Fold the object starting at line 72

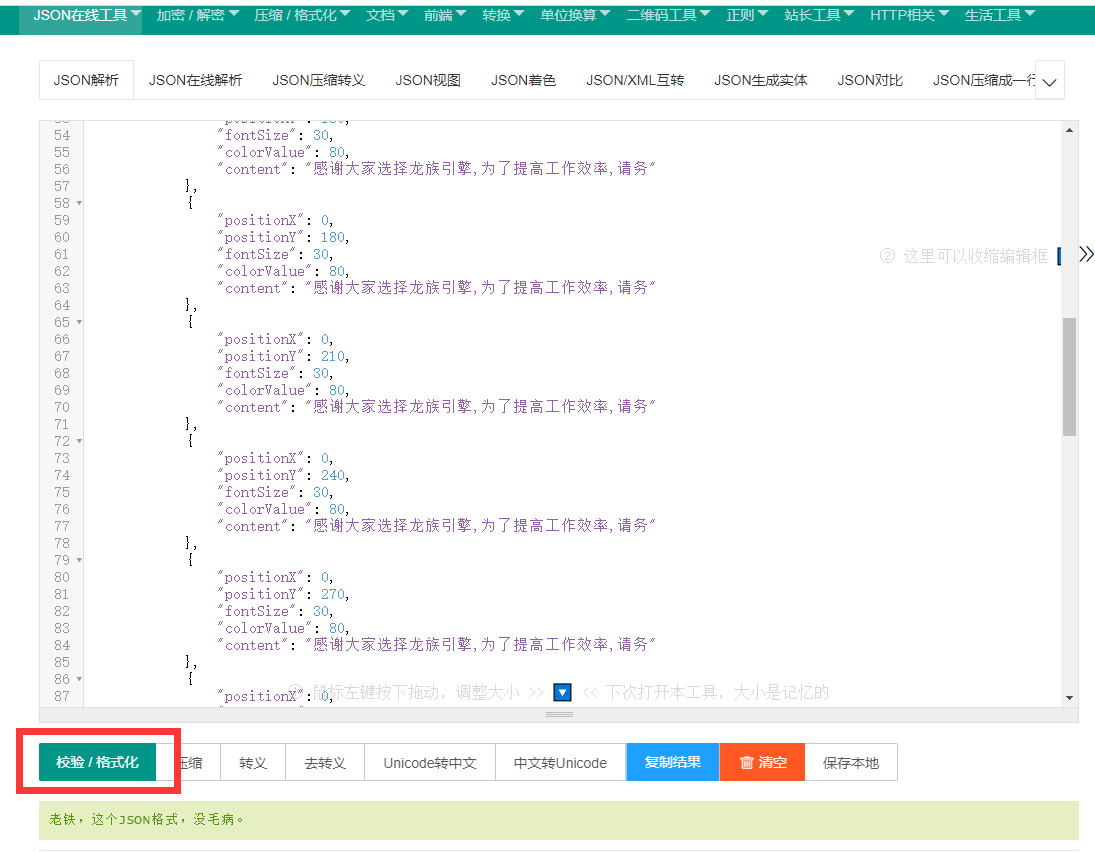click(79, 441)
